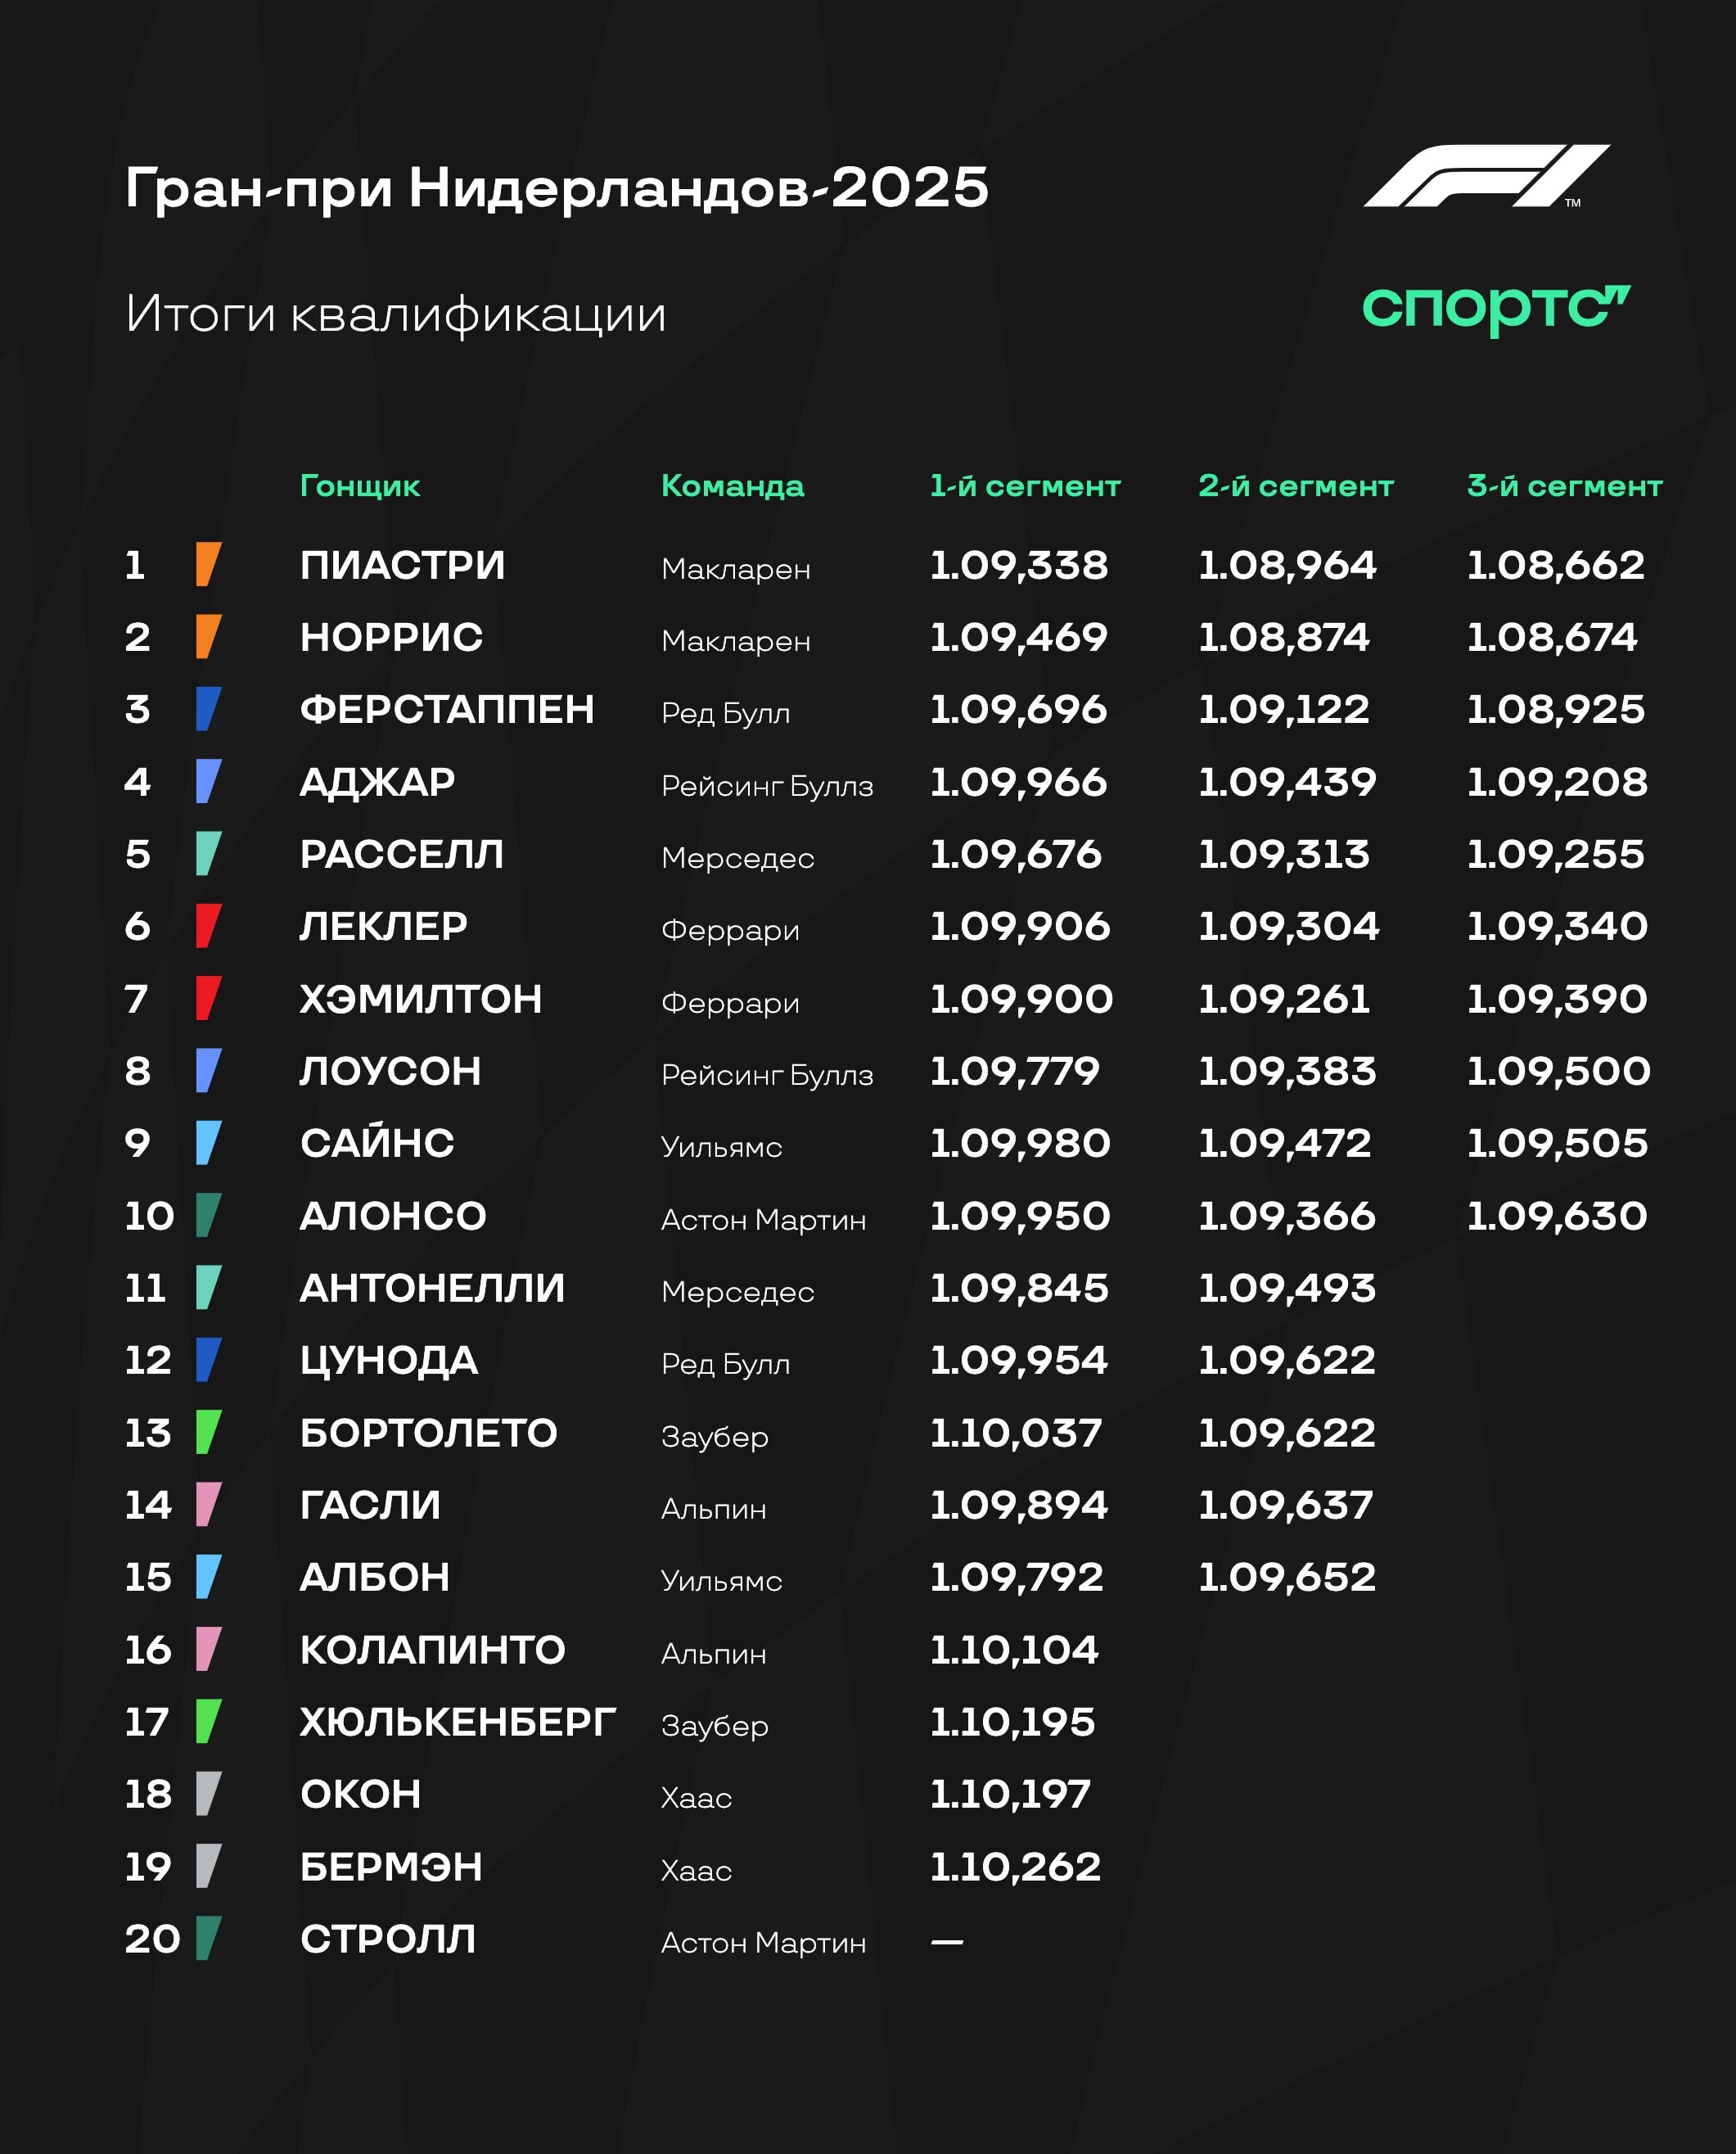Click the dash in Стролл's row
1736x2154 pixels.
pos(946,1942)
